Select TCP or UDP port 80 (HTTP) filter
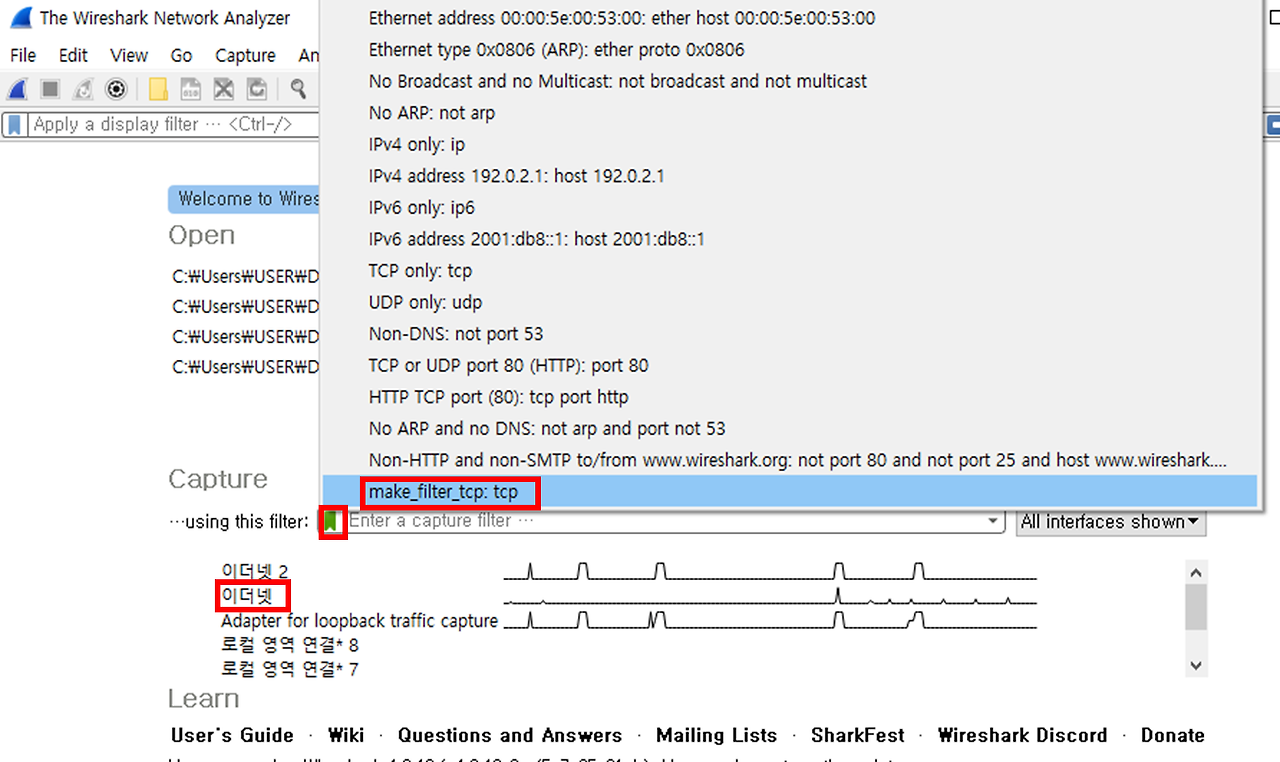The width and height of the screenshot is (1280, 762). (x=788, y=366)
